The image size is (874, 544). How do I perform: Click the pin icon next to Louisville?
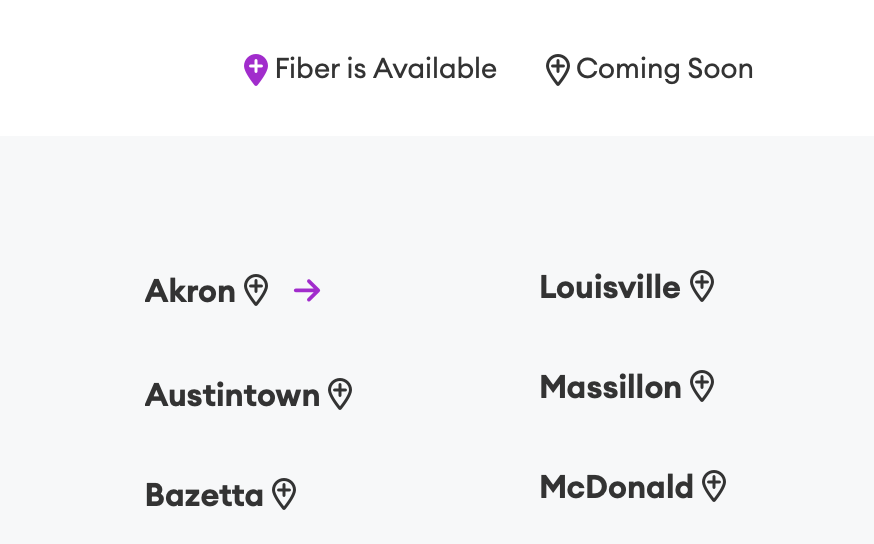coord(702,286)
